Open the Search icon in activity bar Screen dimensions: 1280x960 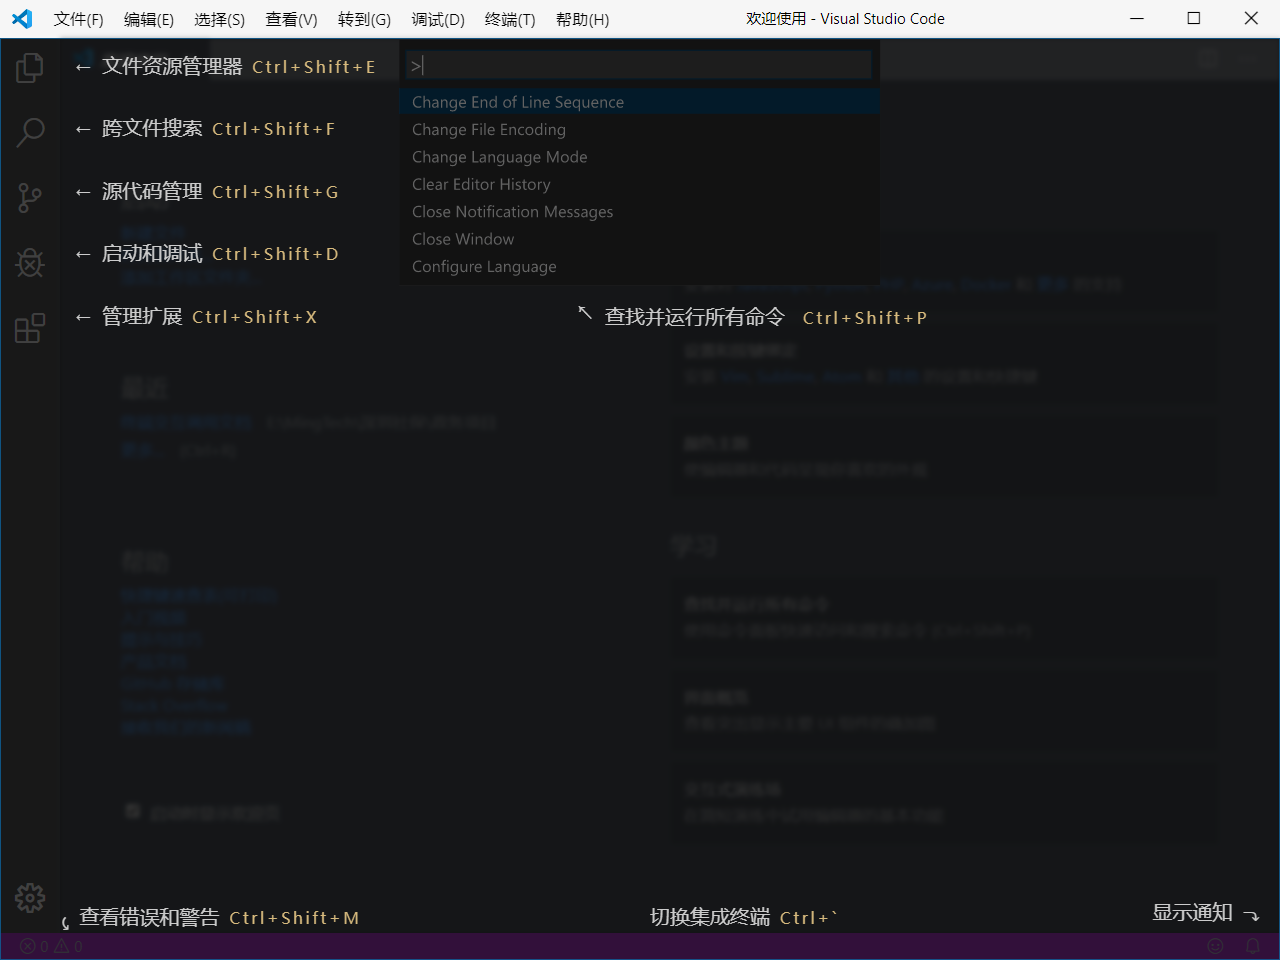[x=30, y=132]
